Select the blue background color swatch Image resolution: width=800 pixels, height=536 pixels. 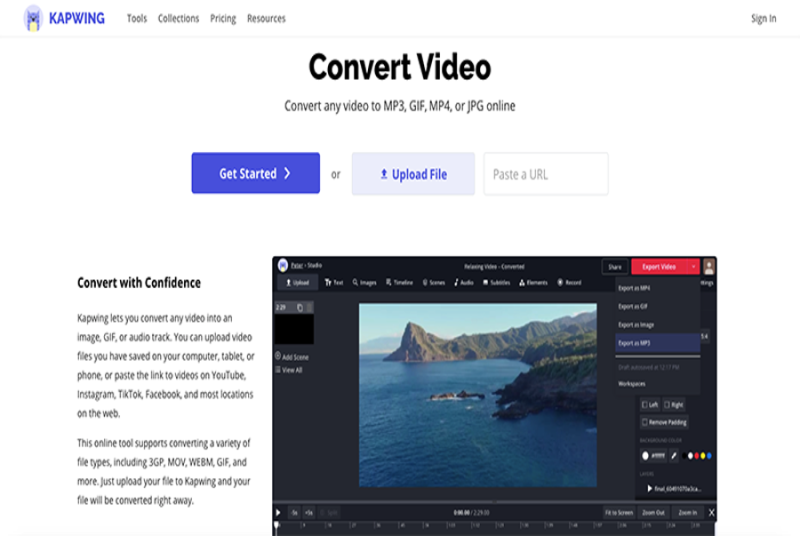pos(709,456)
